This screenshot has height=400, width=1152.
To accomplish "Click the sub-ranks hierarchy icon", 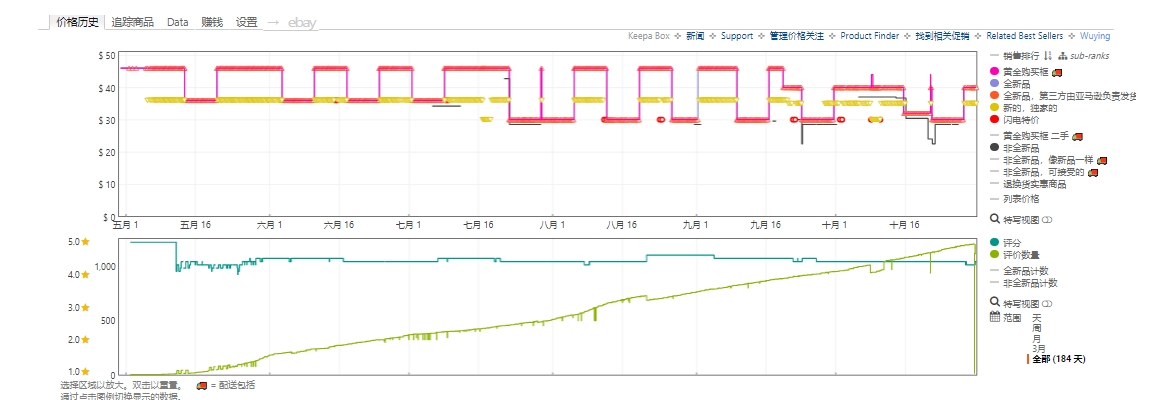I will [1062, 56].
